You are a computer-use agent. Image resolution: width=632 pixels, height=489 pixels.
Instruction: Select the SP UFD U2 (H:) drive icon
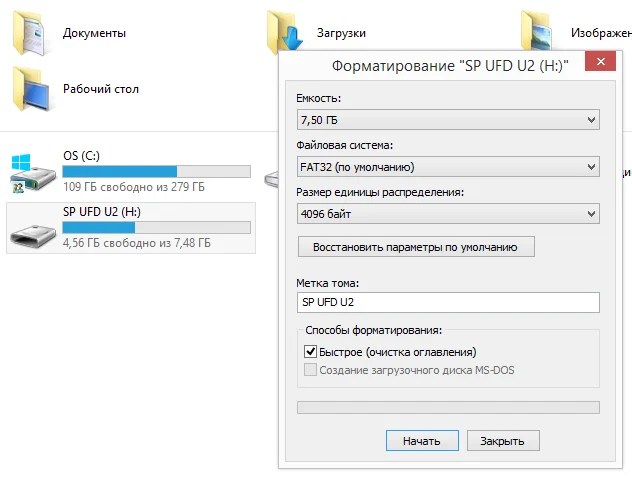[33, 235]
